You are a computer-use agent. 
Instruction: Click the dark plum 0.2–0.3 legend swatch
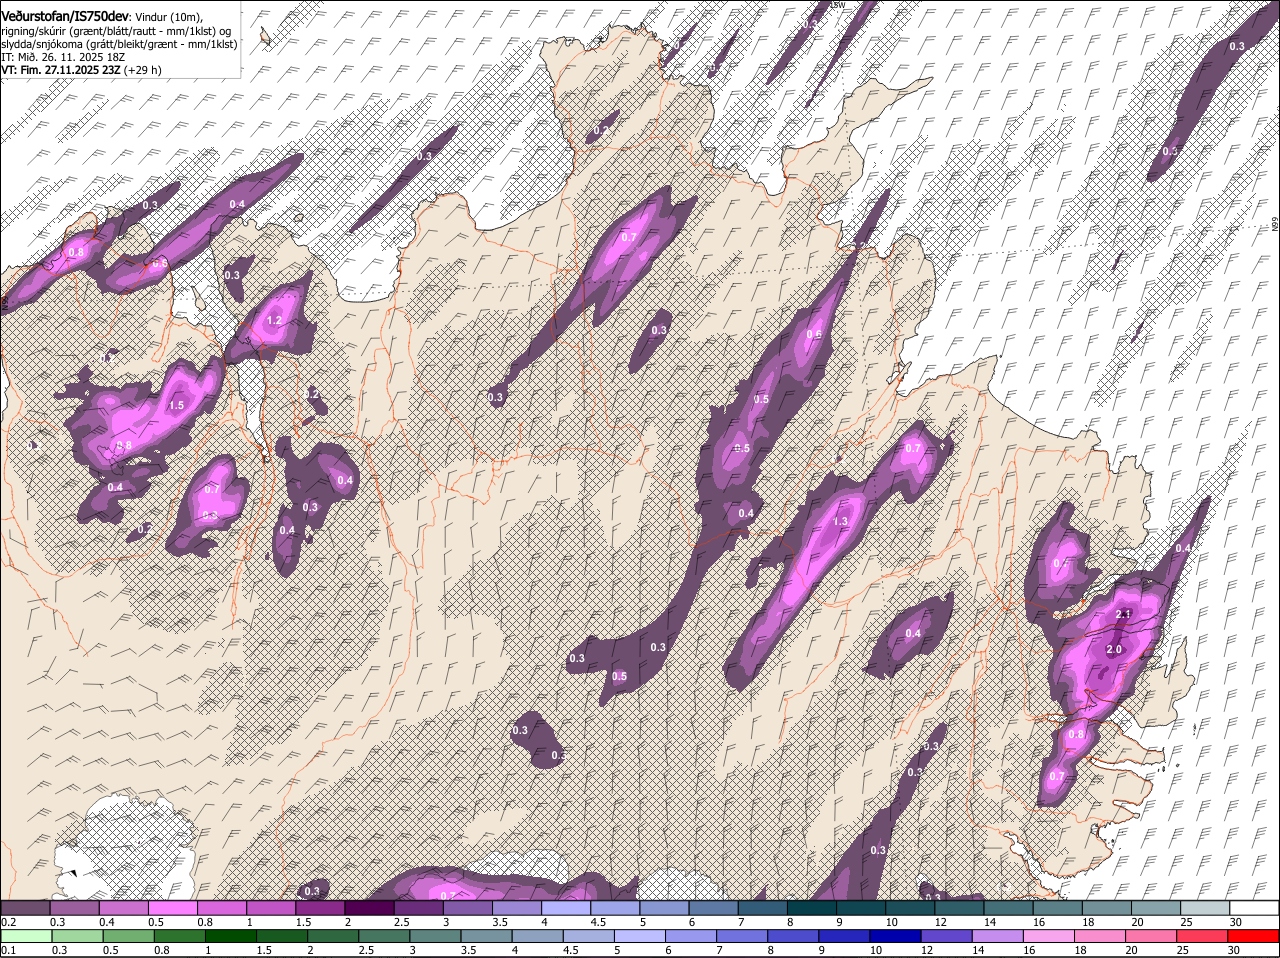click(x=25, y=907)
